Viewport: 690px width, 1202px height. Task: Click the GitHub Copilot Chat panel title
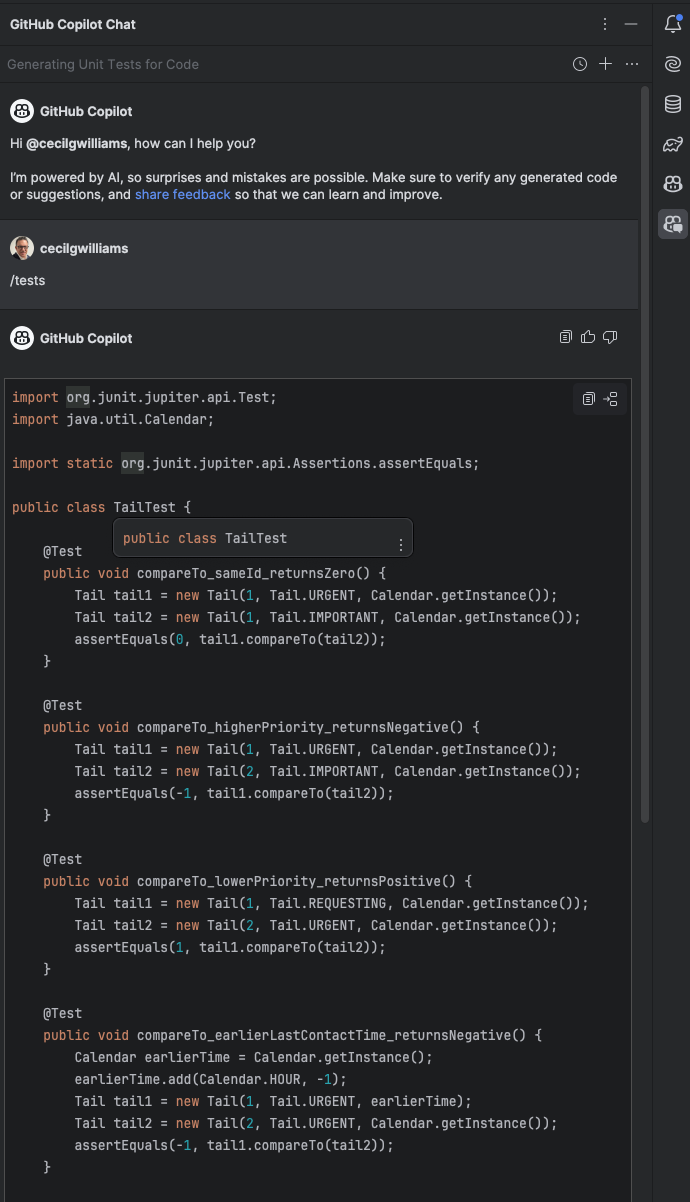point(73,24)
